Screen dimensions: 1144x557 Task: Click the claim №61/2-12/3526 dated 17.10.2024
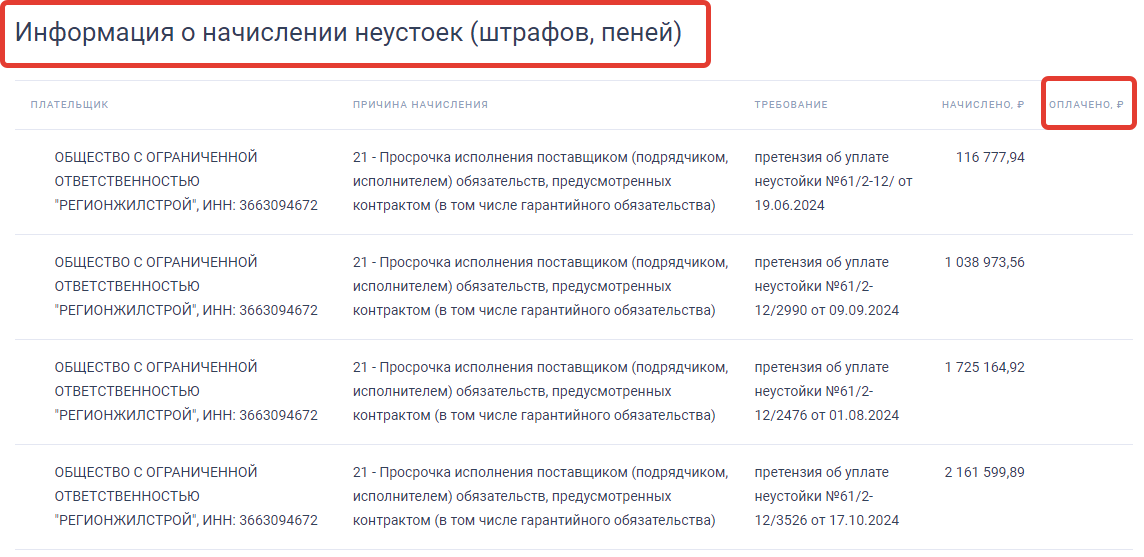click(827, 496)
